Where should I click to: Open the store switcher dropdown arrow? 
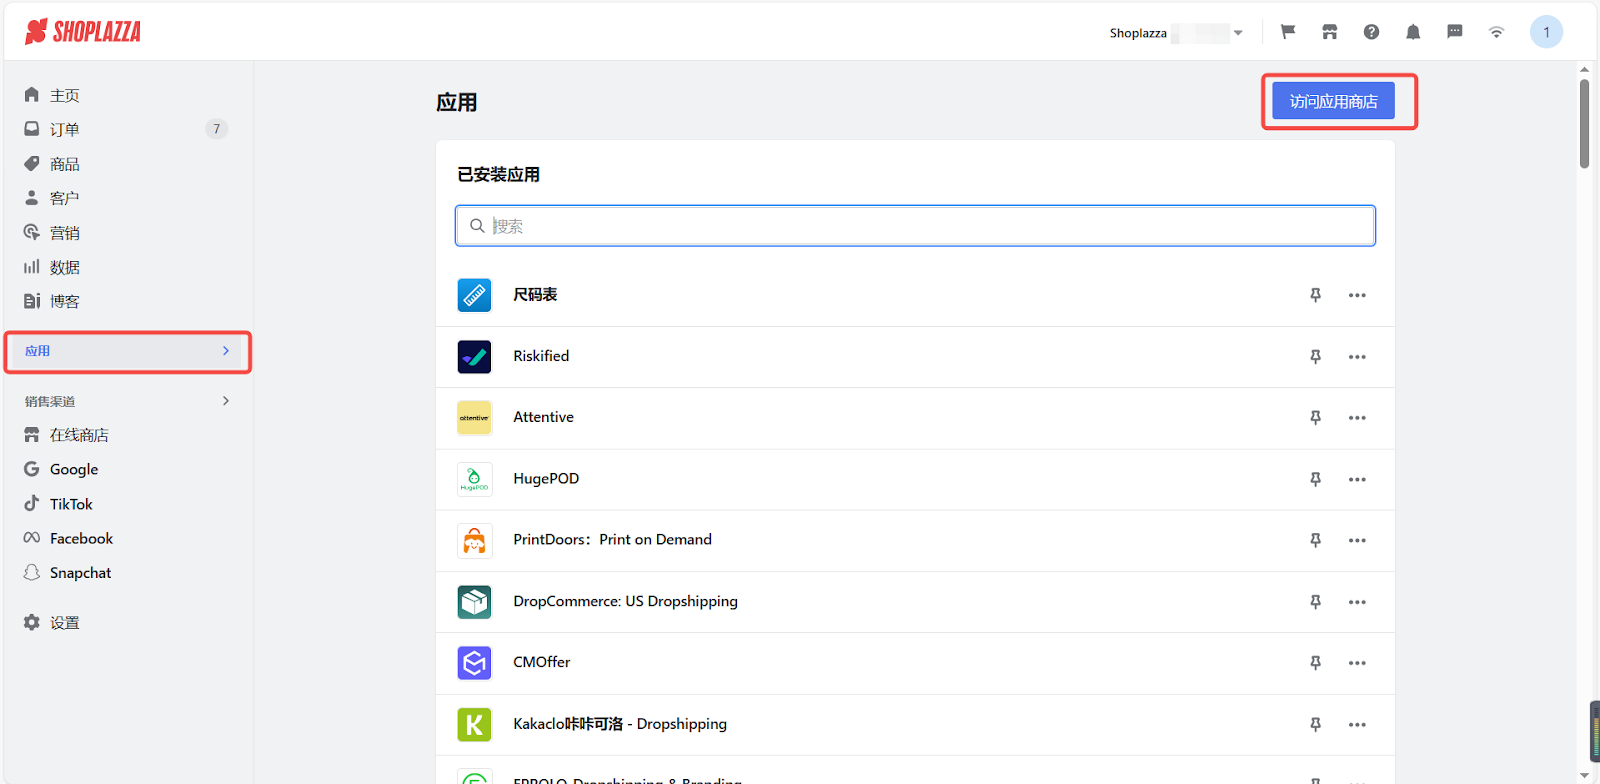point(1238,33)
